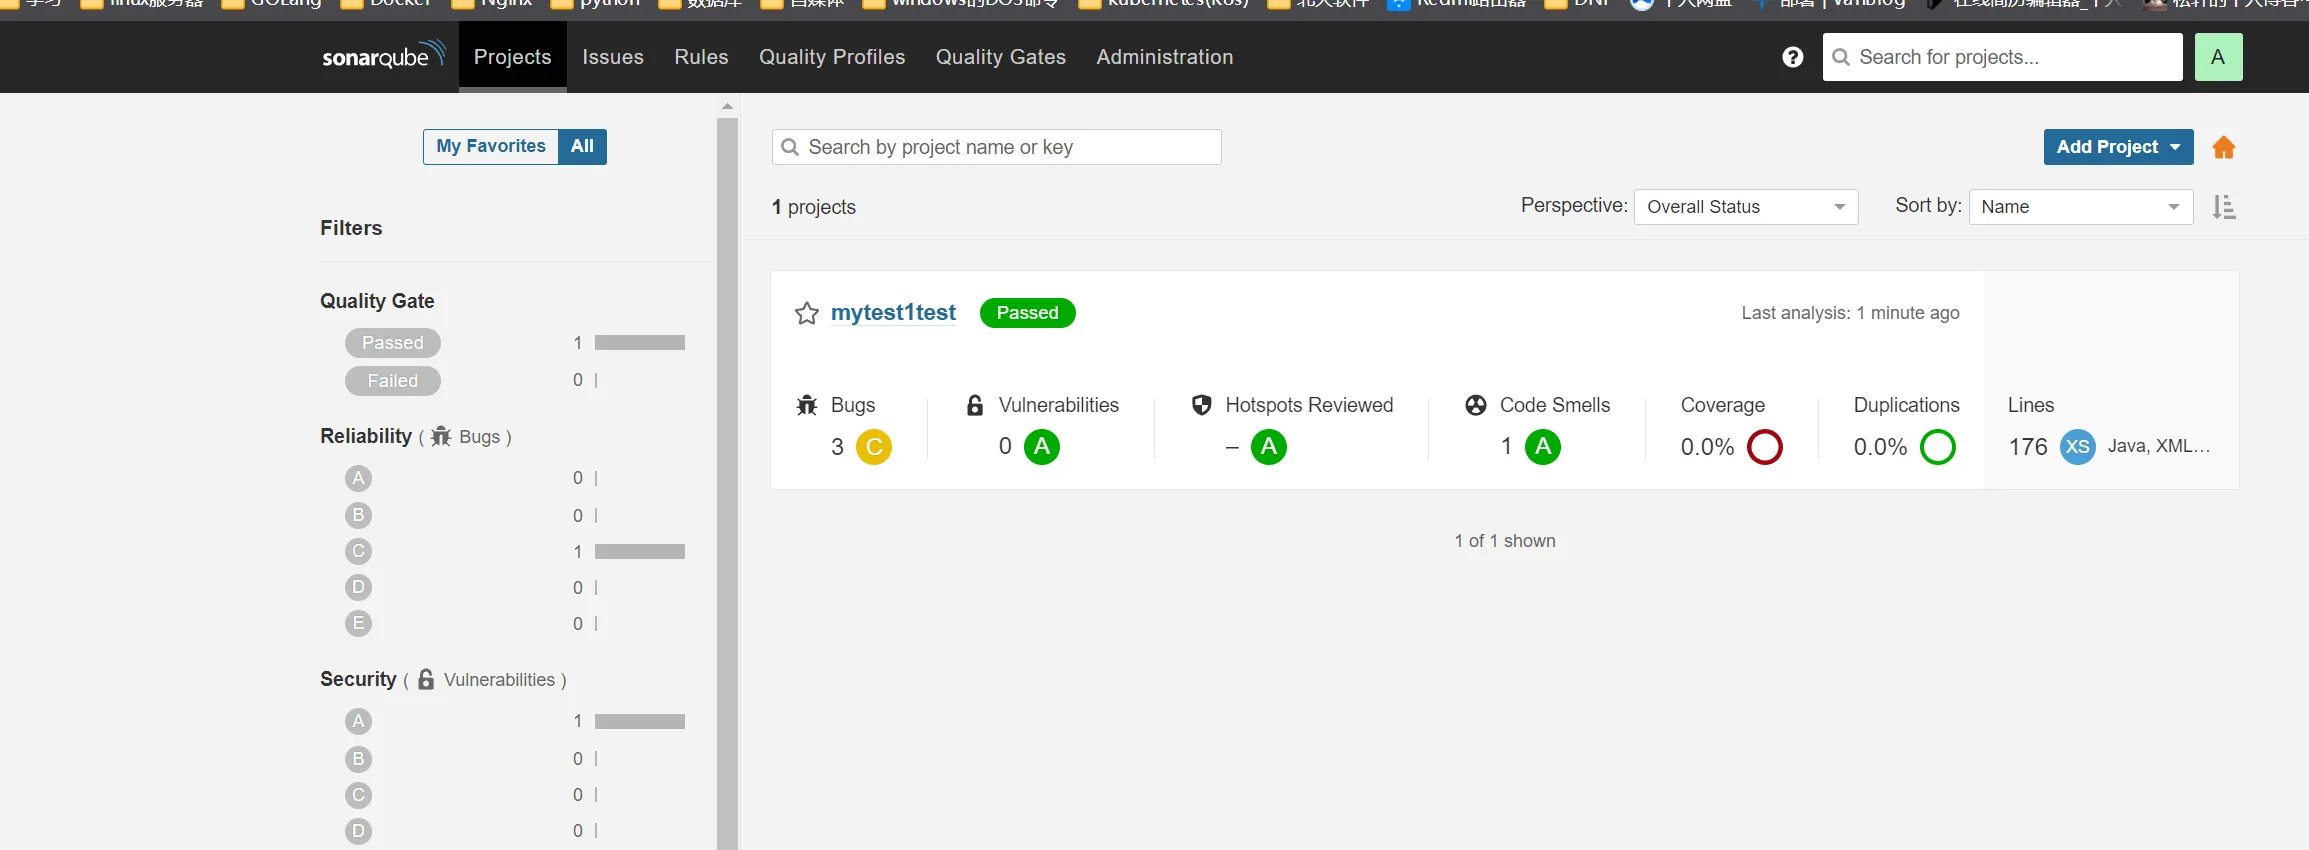Filter by Passed quality gate

click(x=392, y=343)
